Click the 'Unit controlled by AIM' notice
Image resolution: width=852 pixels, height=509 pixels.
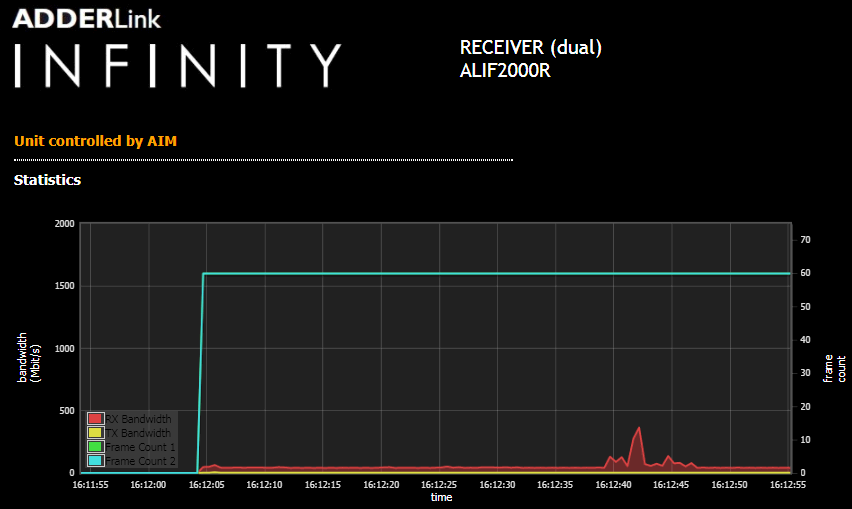coord(96,141)
